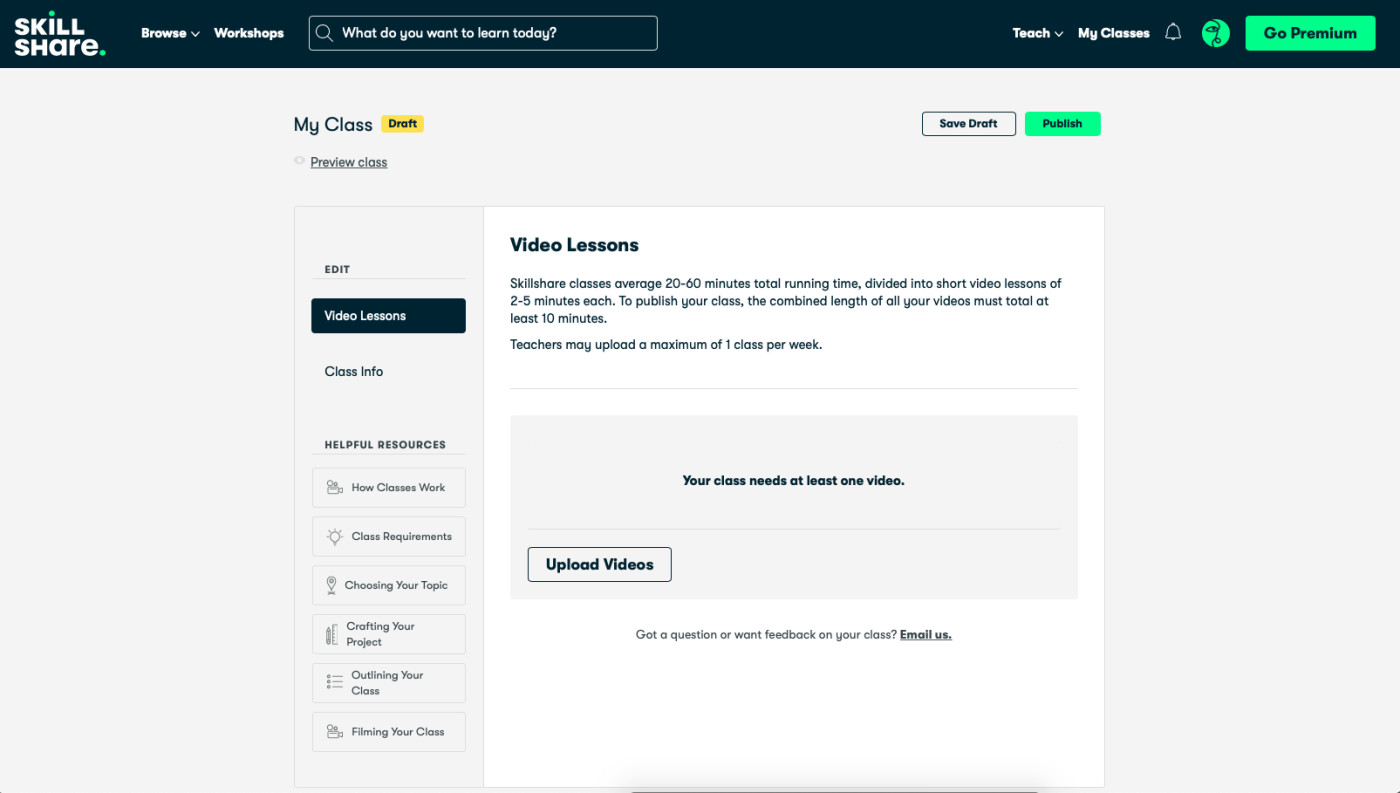The width and height of the screenshot is (1400, 793).
Task: Open the user profile avatar
Action: (x=1215, y=33)
